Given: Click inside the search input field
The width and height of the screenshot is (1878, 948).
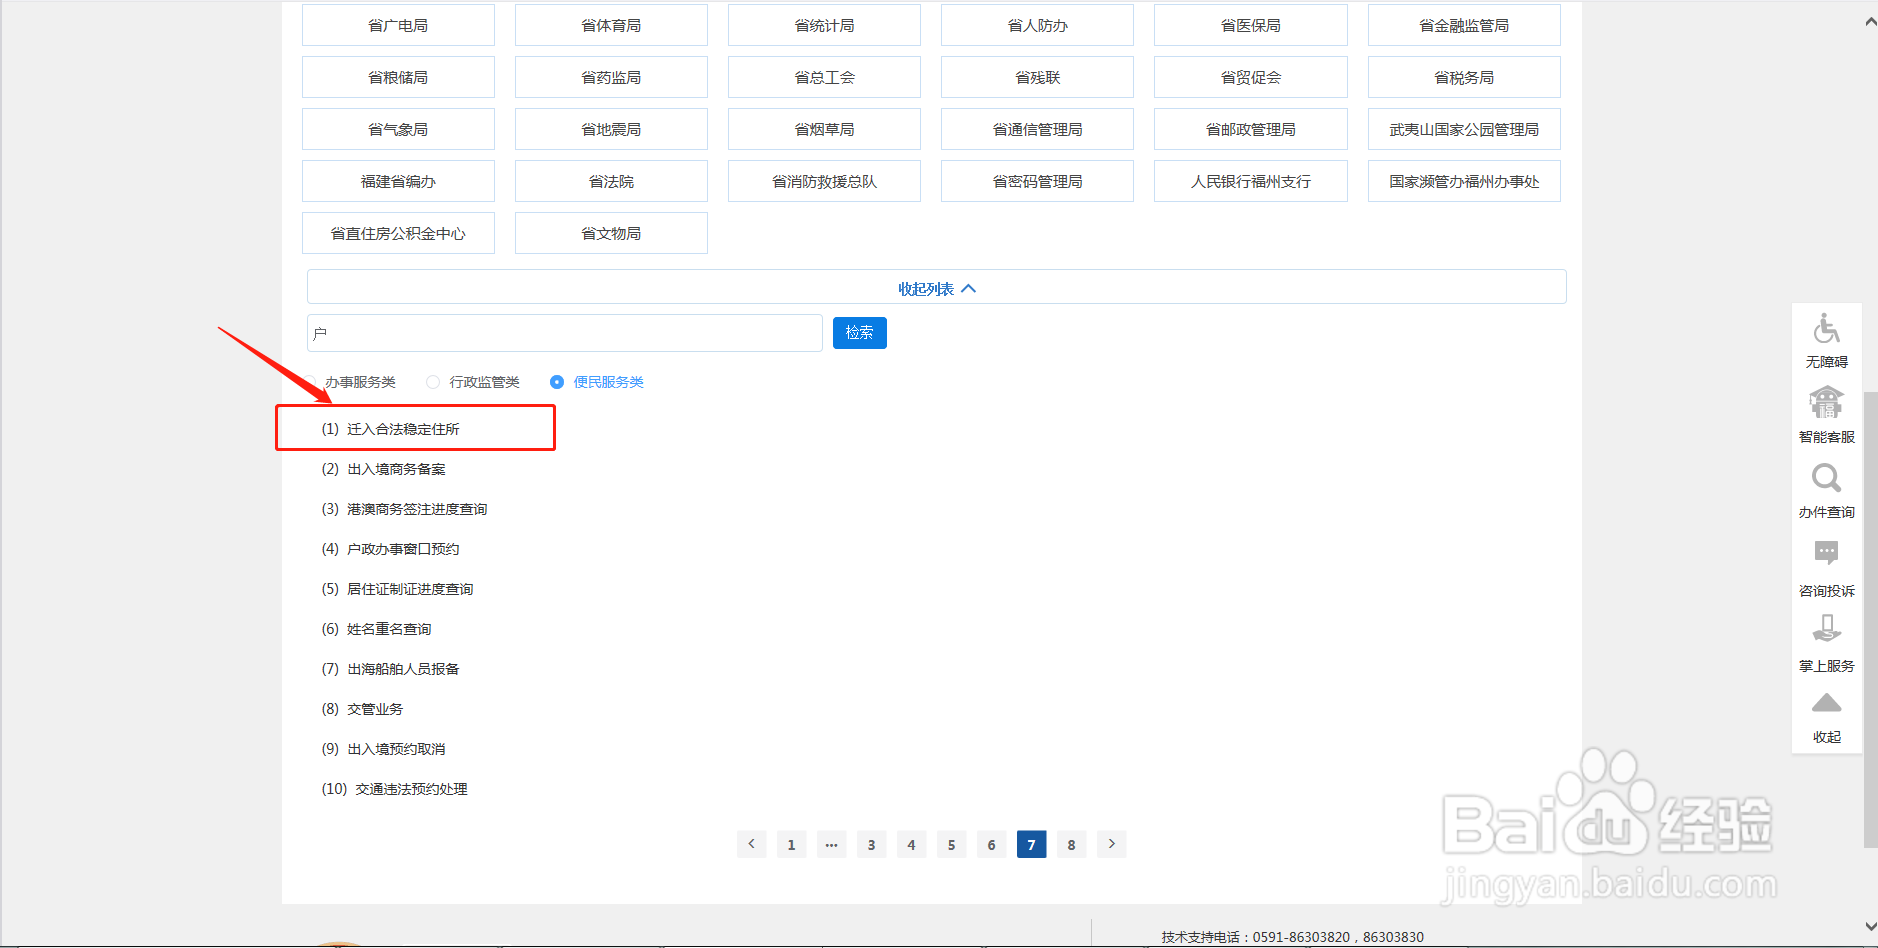Looking at the screenshot, I should tap(565, 332).
